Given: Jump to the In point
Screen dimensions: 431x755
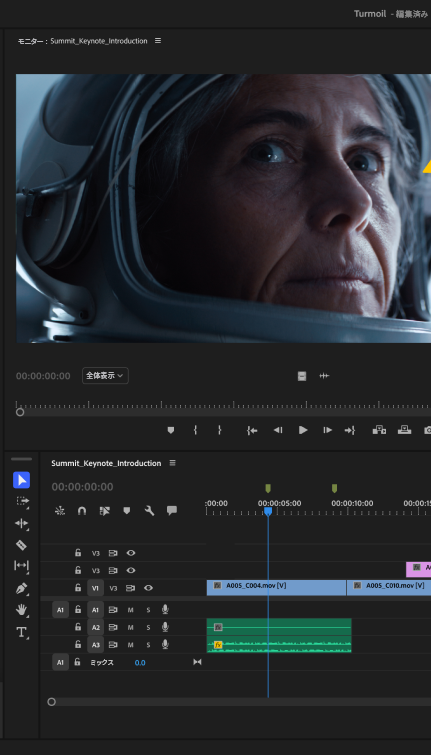Looking at the screenshot, I should coord(252,430).
